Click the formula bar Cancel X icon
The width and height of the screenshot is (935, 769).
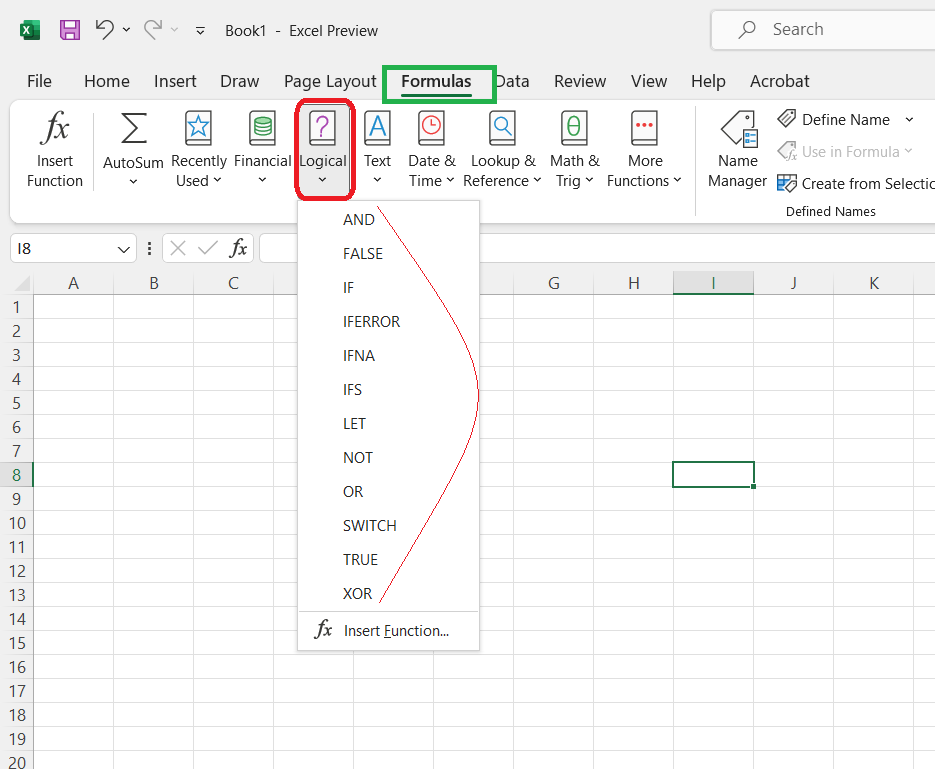[178, 248]
